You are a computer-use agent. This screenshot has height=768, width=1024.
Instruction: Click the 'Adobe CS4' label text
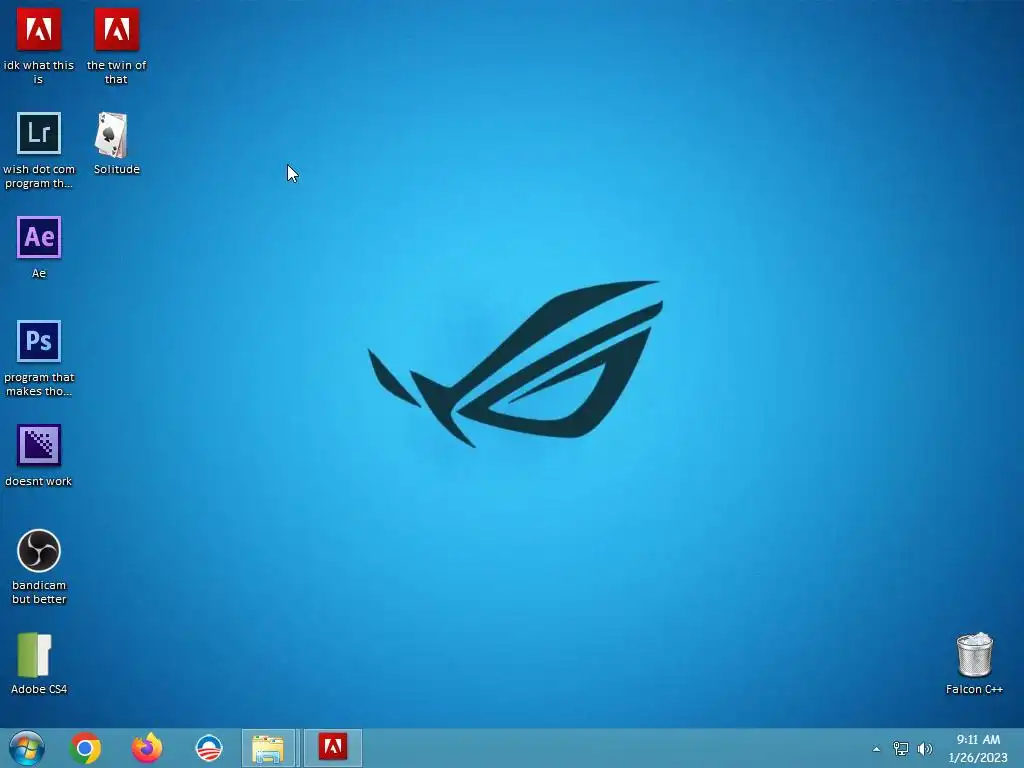[x=39, y=689]
